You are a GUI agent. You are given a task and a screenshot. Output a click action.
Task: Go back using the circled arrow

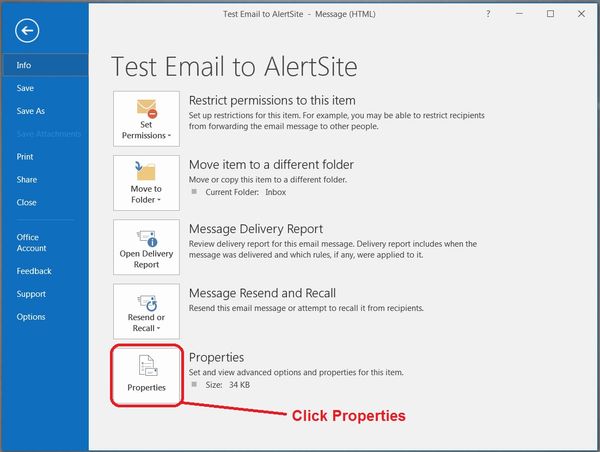coord(27,31)
